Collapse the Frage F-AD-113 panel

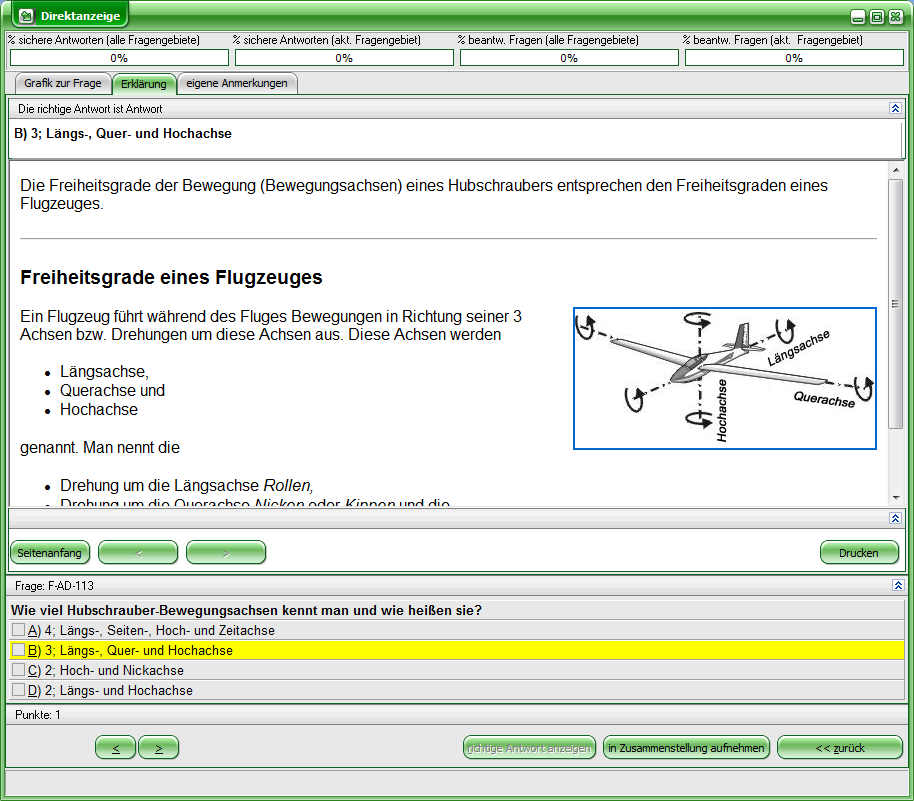click(898, 585)
